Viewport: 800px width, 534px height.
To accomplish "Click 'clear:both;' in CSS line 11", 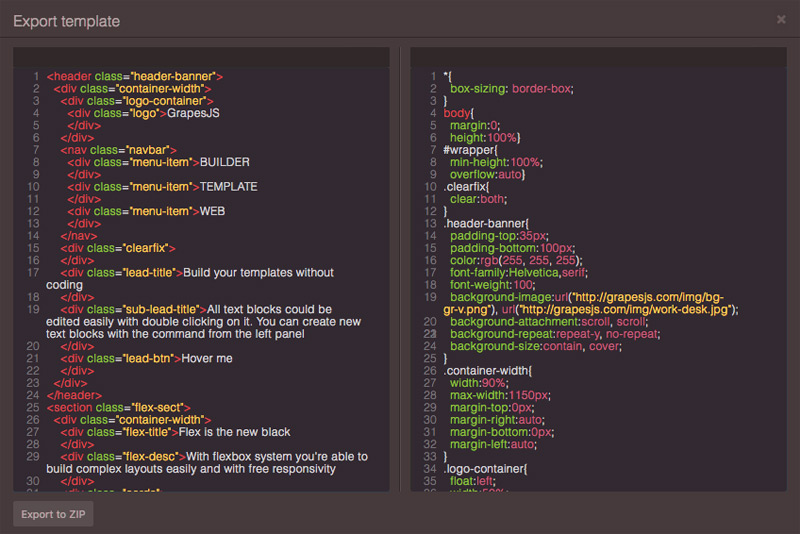I will click(x=479, y=199).
